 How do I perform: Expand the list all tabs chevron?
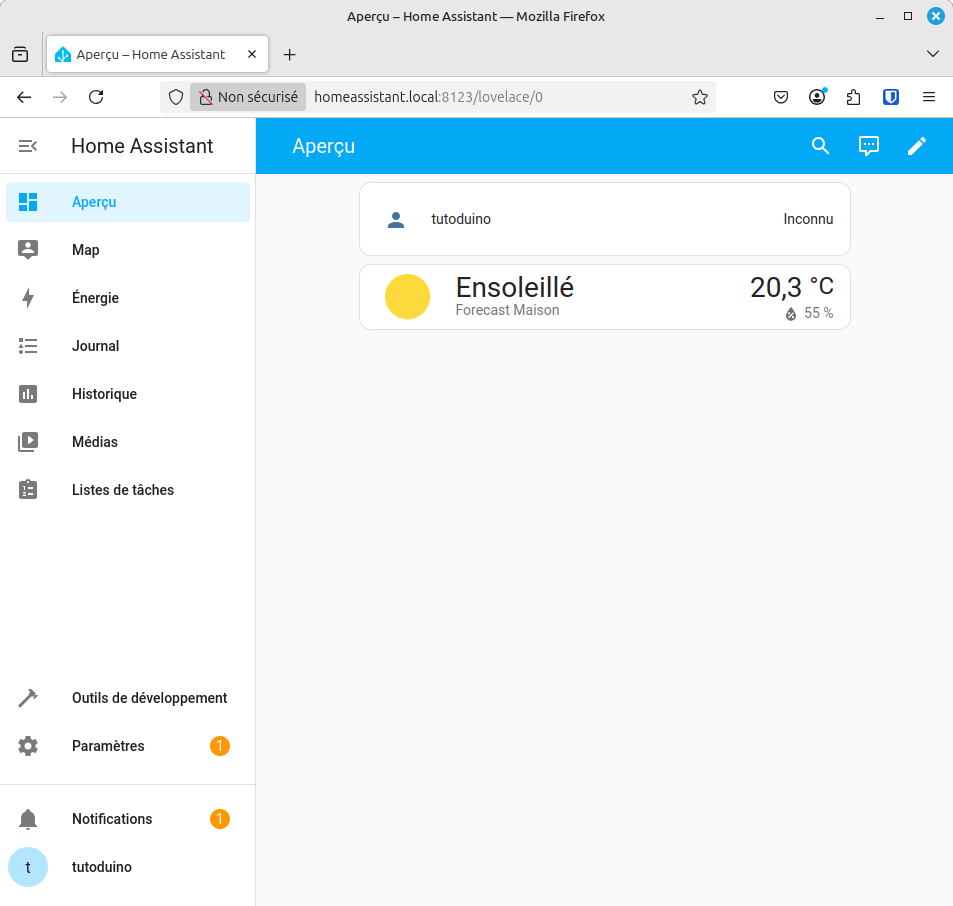pos(932,54)
